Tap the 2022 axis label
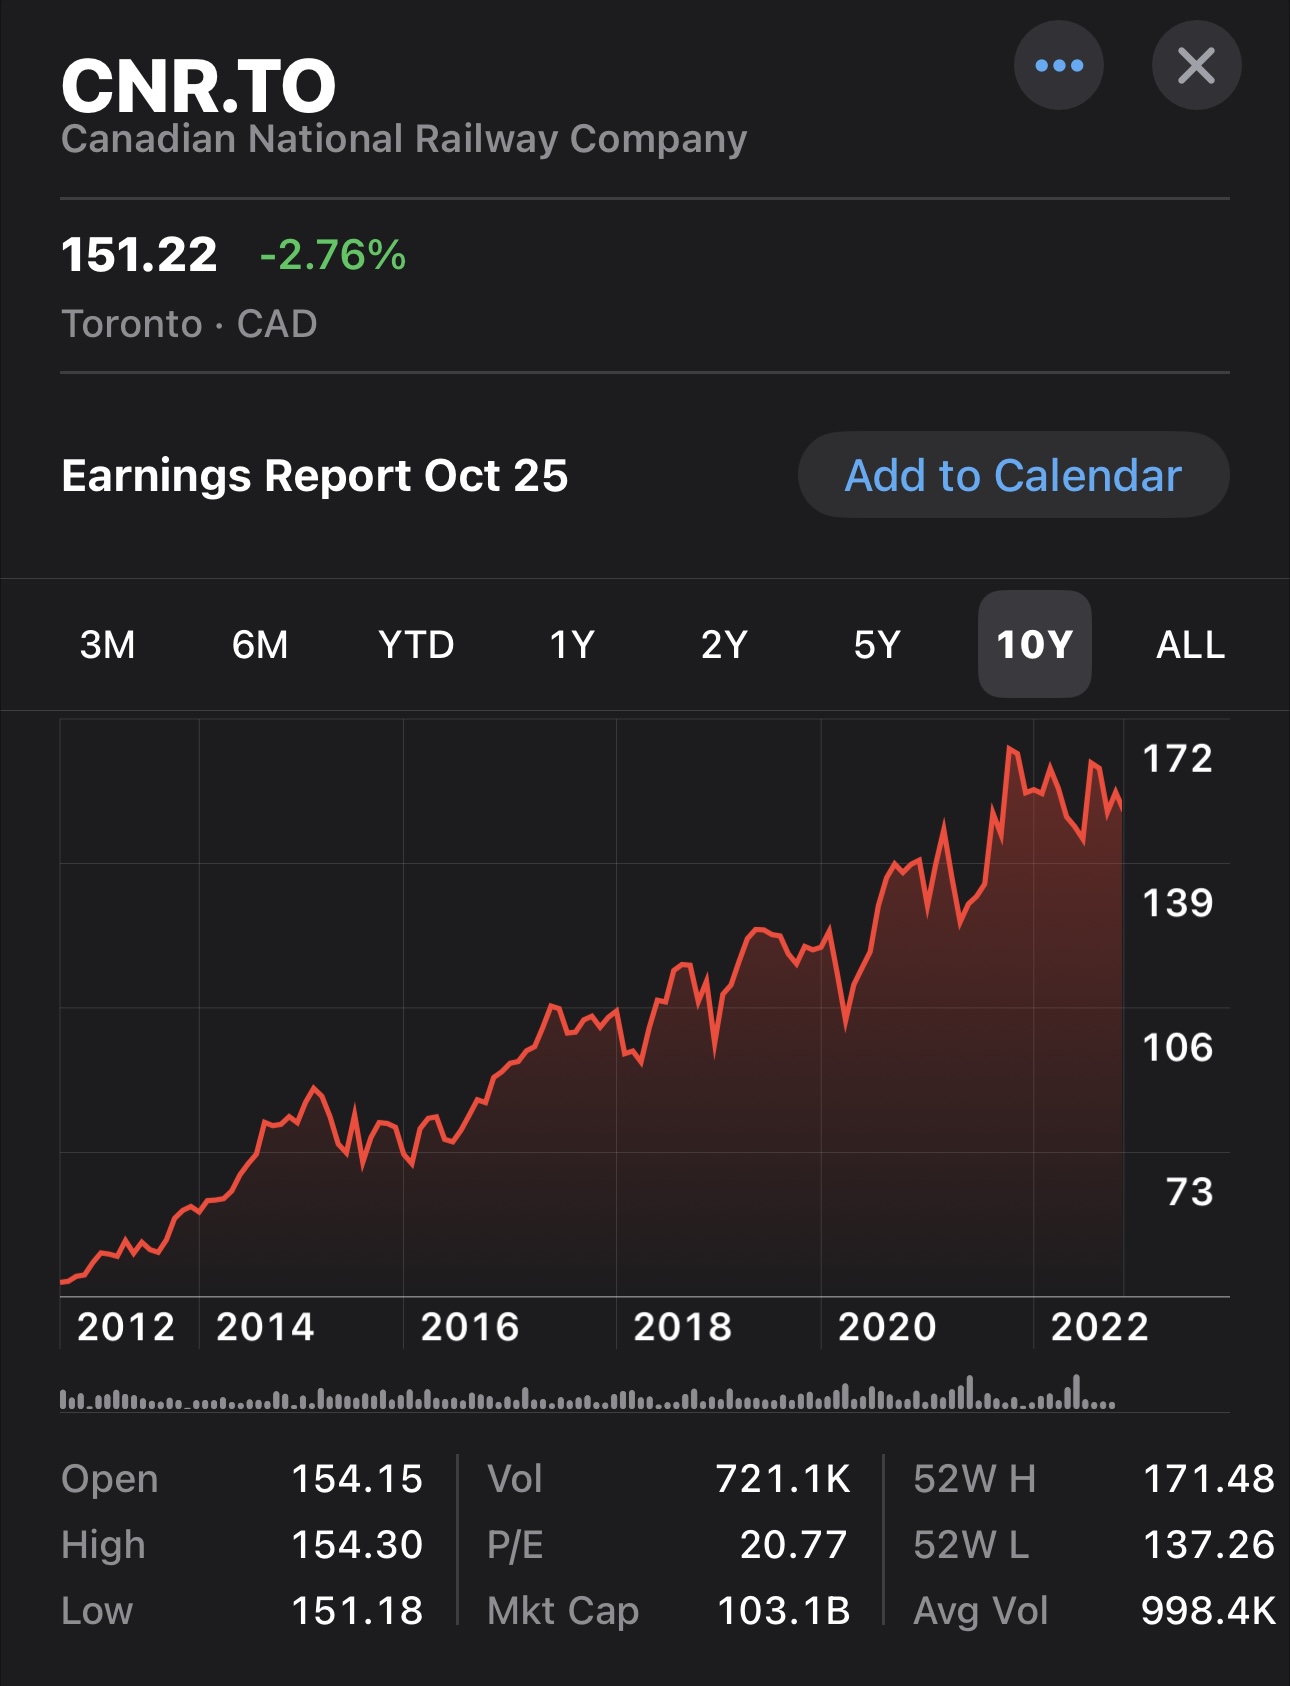This screenshot has height=1686, width=1290. pos(1100,1327)
